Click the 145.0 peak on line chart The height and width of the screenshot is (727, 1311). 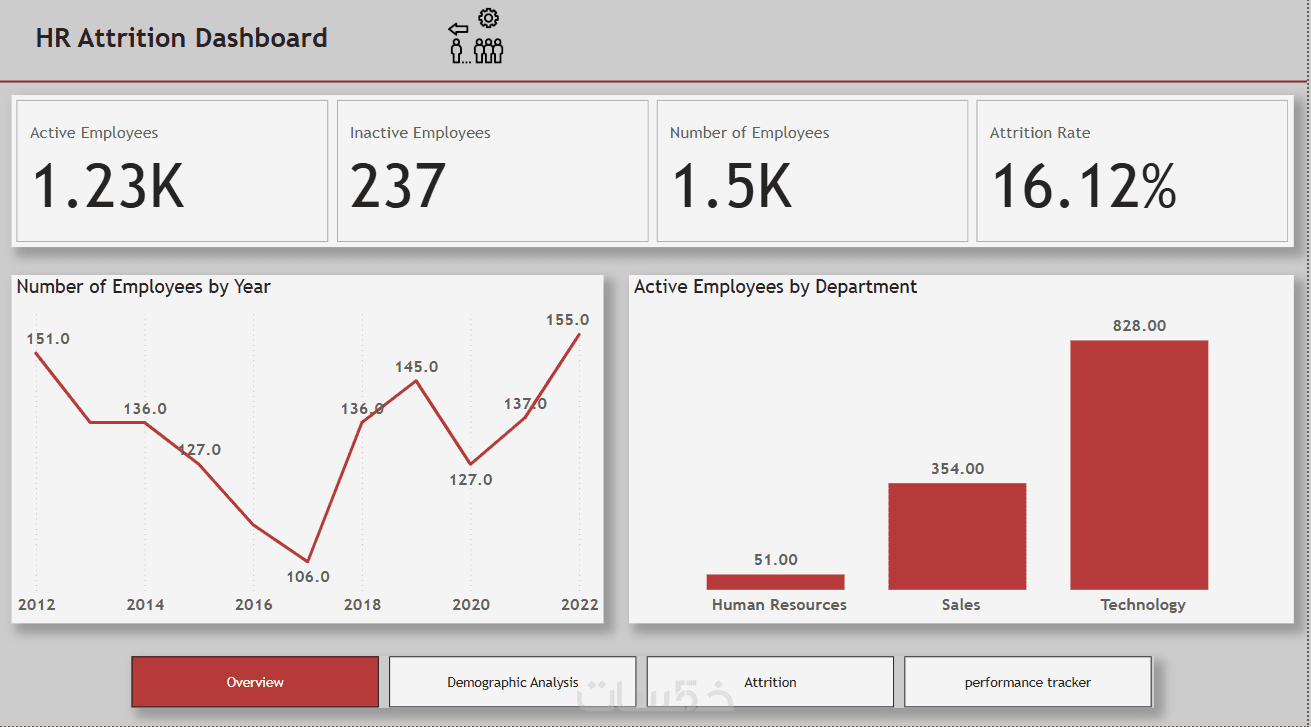(x=416, y=380)
